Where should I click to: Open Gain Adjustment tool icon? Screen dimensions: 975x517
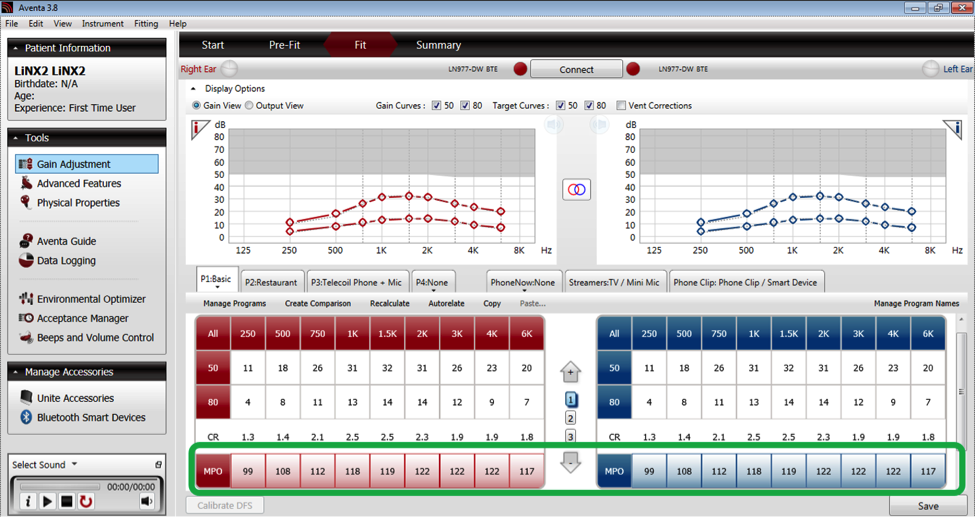pos(25,164)
